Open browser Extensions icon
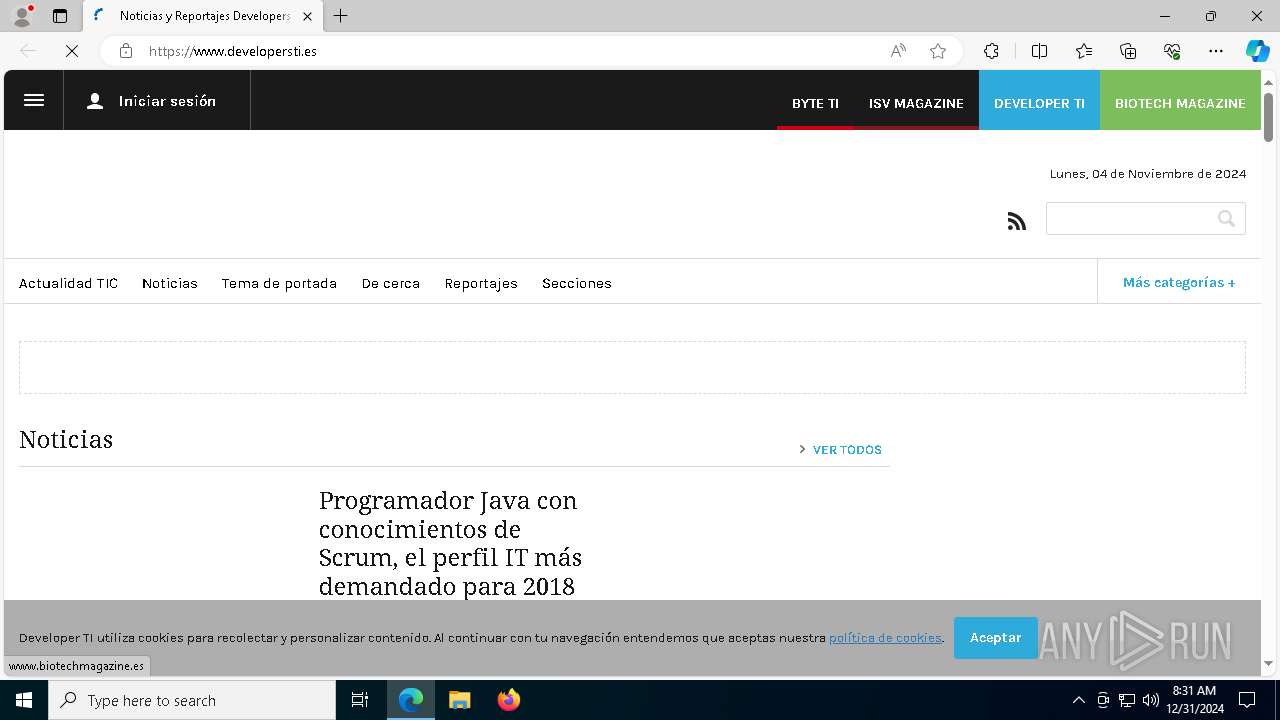Screen dimensions: 1280x720 [x=991, y=51]
